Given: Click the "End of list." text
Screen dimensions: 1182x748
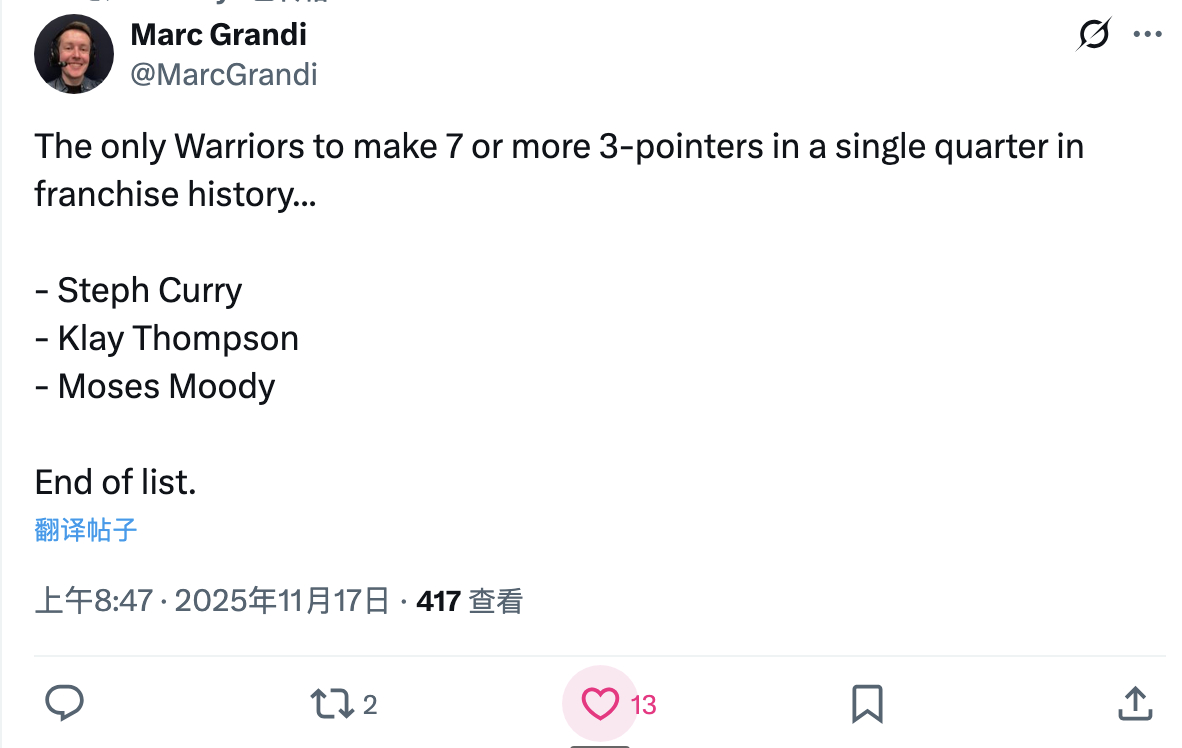Looking at the screenshot, I should pyautogui.click(x=115, y=483).
